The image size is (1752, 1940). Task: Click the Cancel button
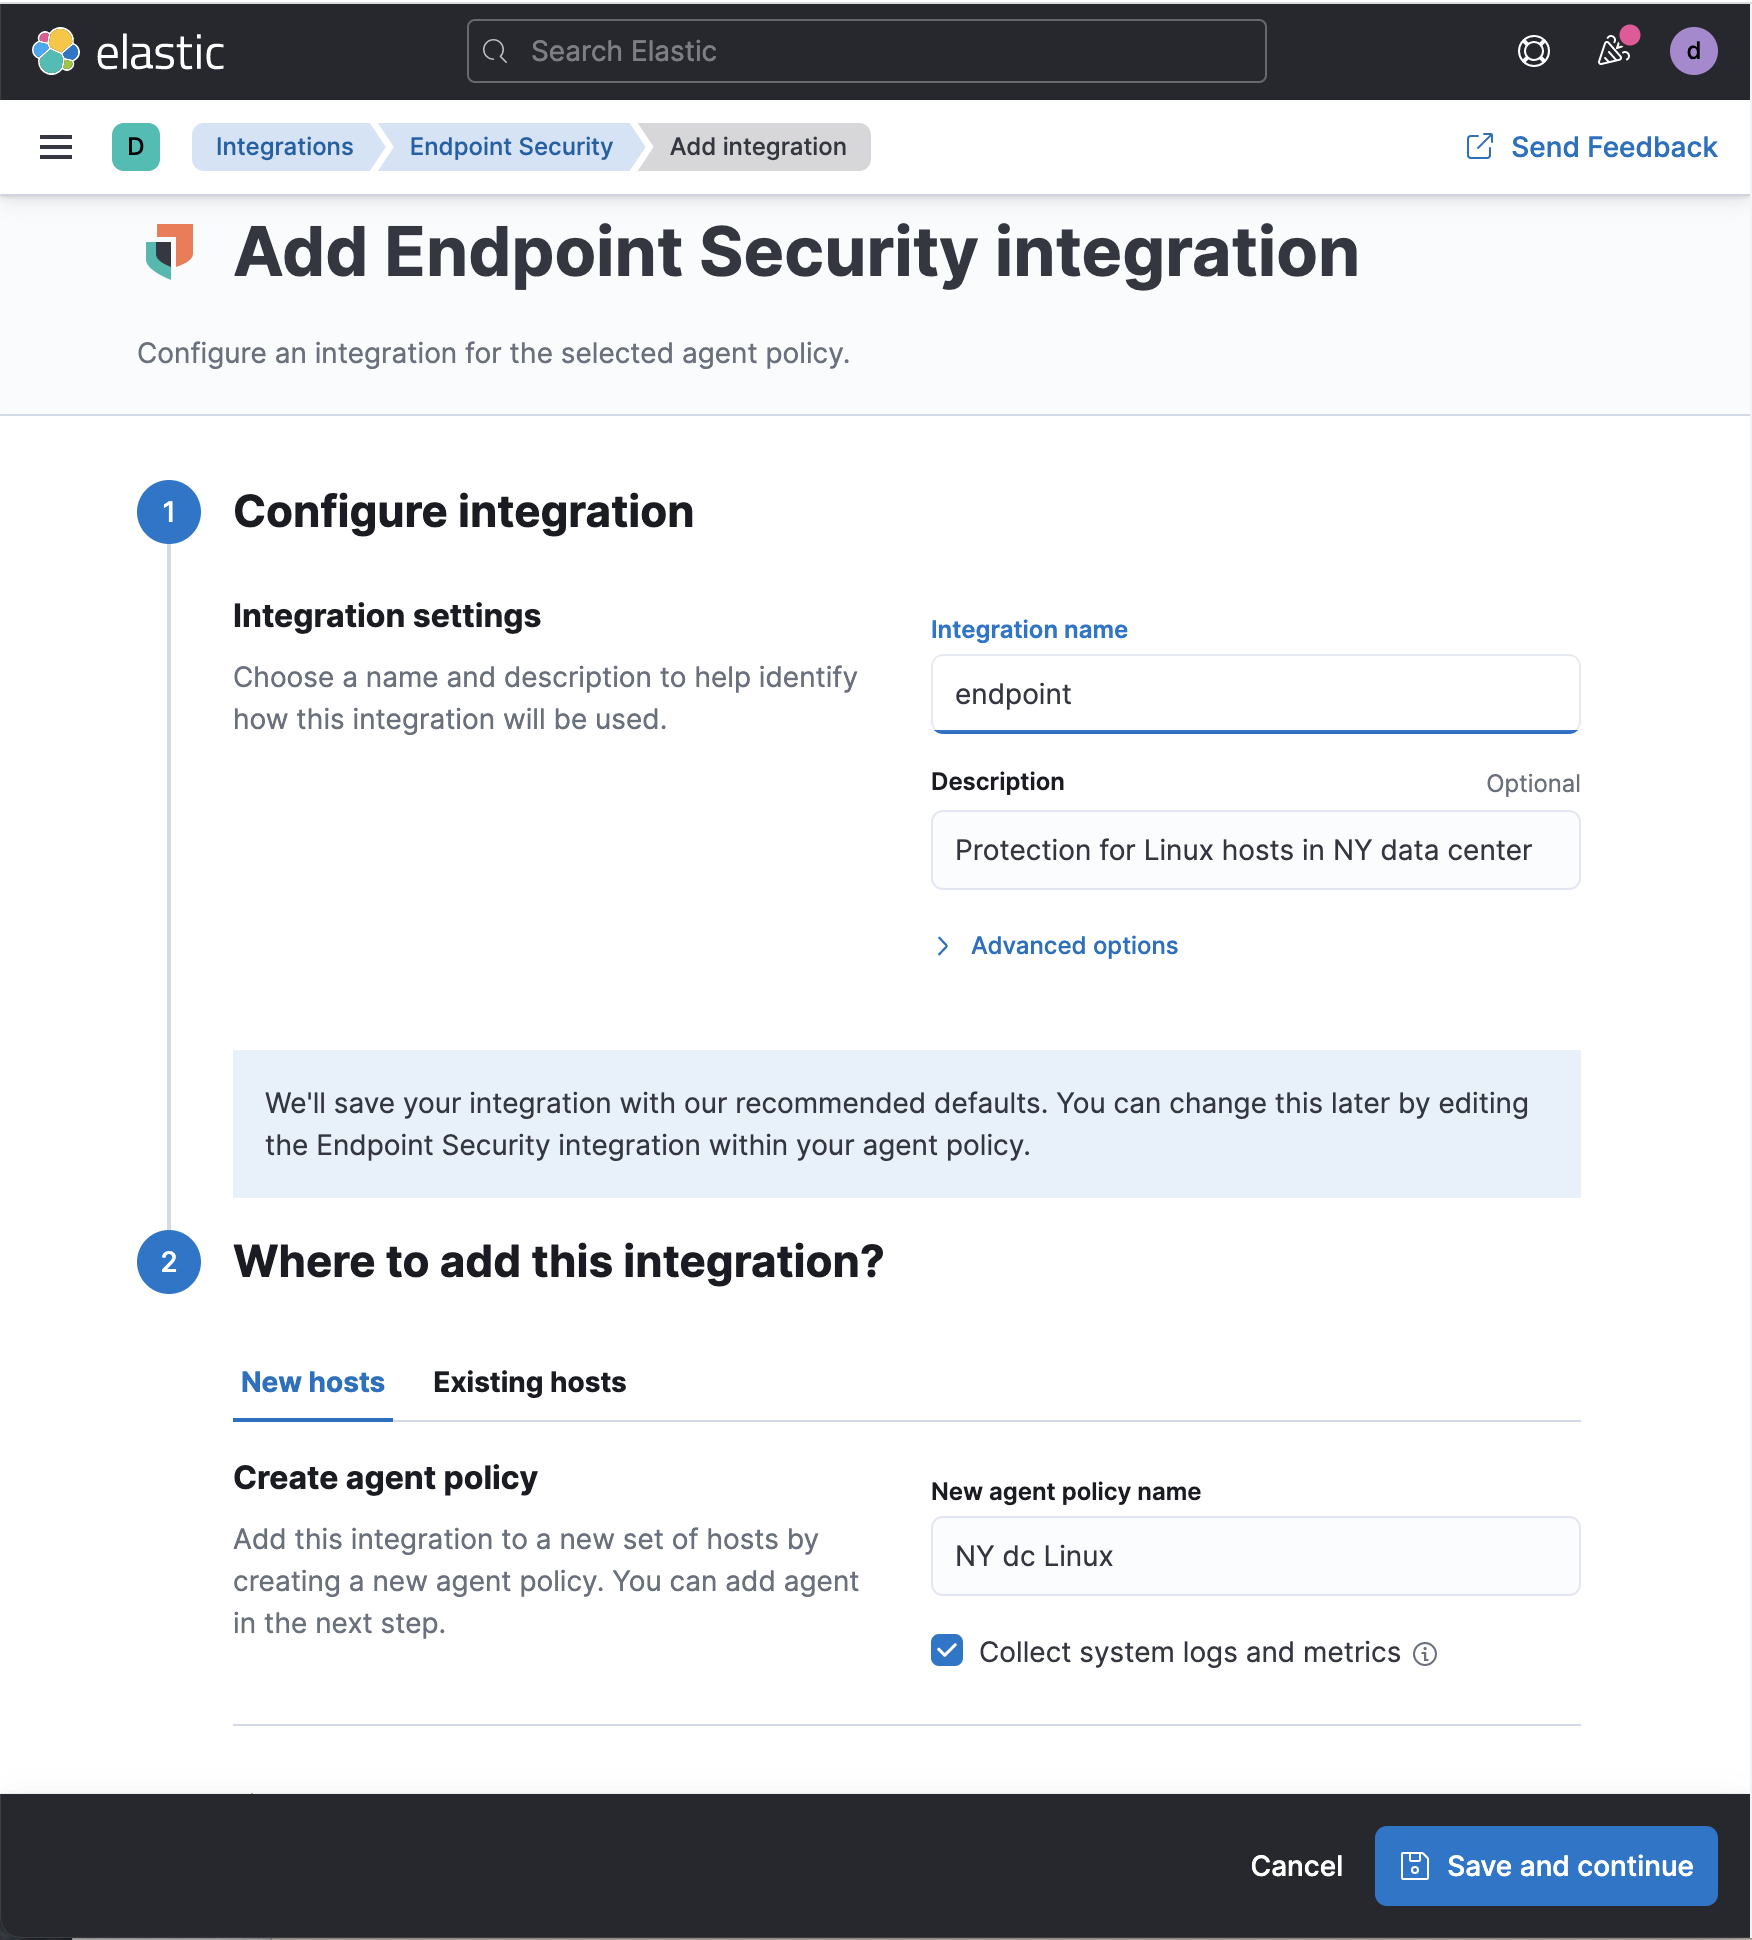[x=1296, y=1866]
